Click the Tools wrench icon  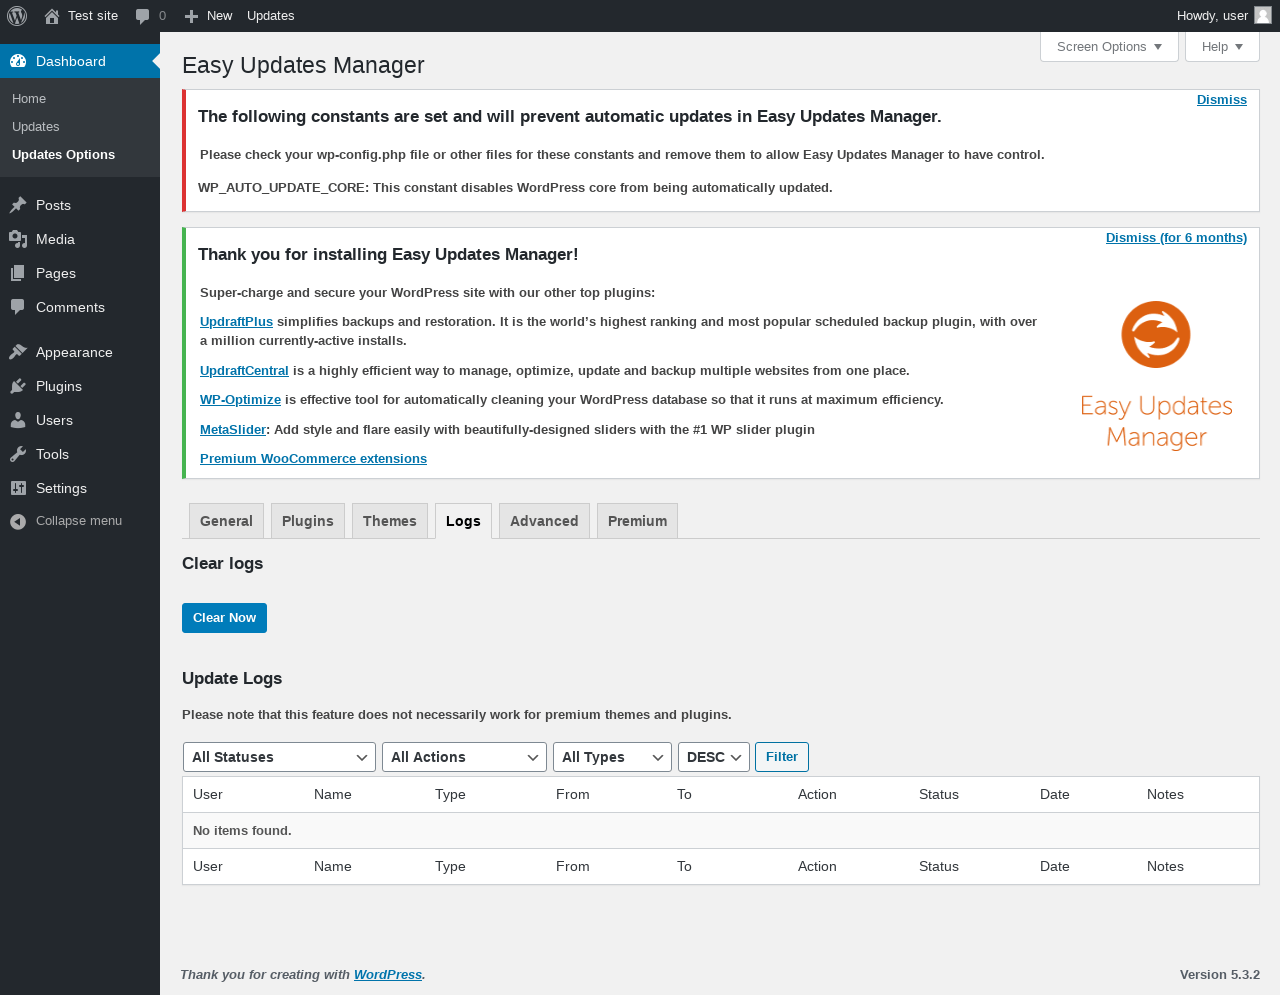tap(18, 454)
